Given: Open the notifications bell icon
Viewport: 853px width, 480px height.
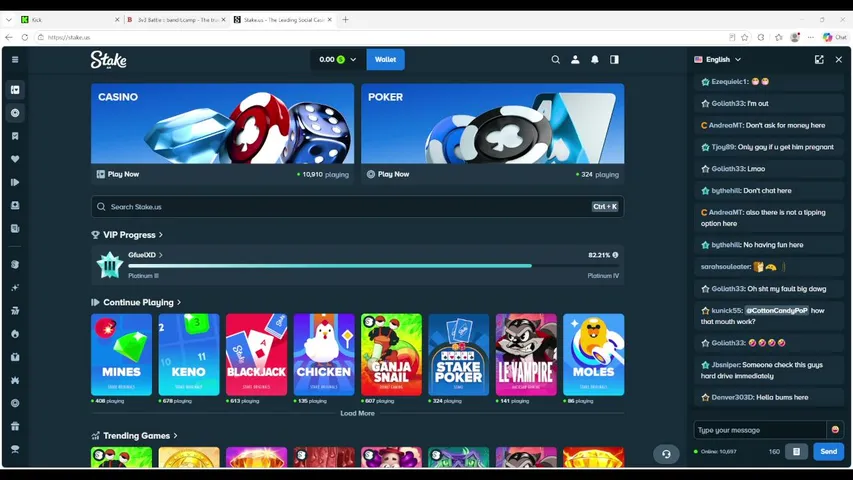Looking at the screenshot, I should click(x=595, y=59).
